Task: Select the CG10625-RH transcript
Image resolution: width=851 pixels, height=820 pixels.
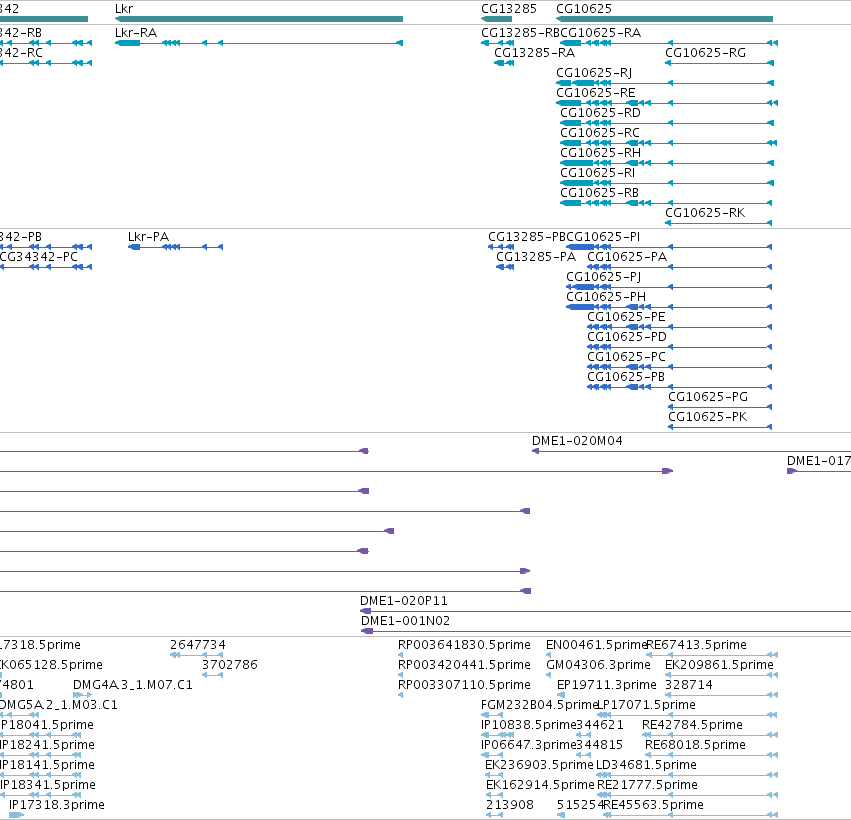Action: pyautogui.click(x=667, y=163)
